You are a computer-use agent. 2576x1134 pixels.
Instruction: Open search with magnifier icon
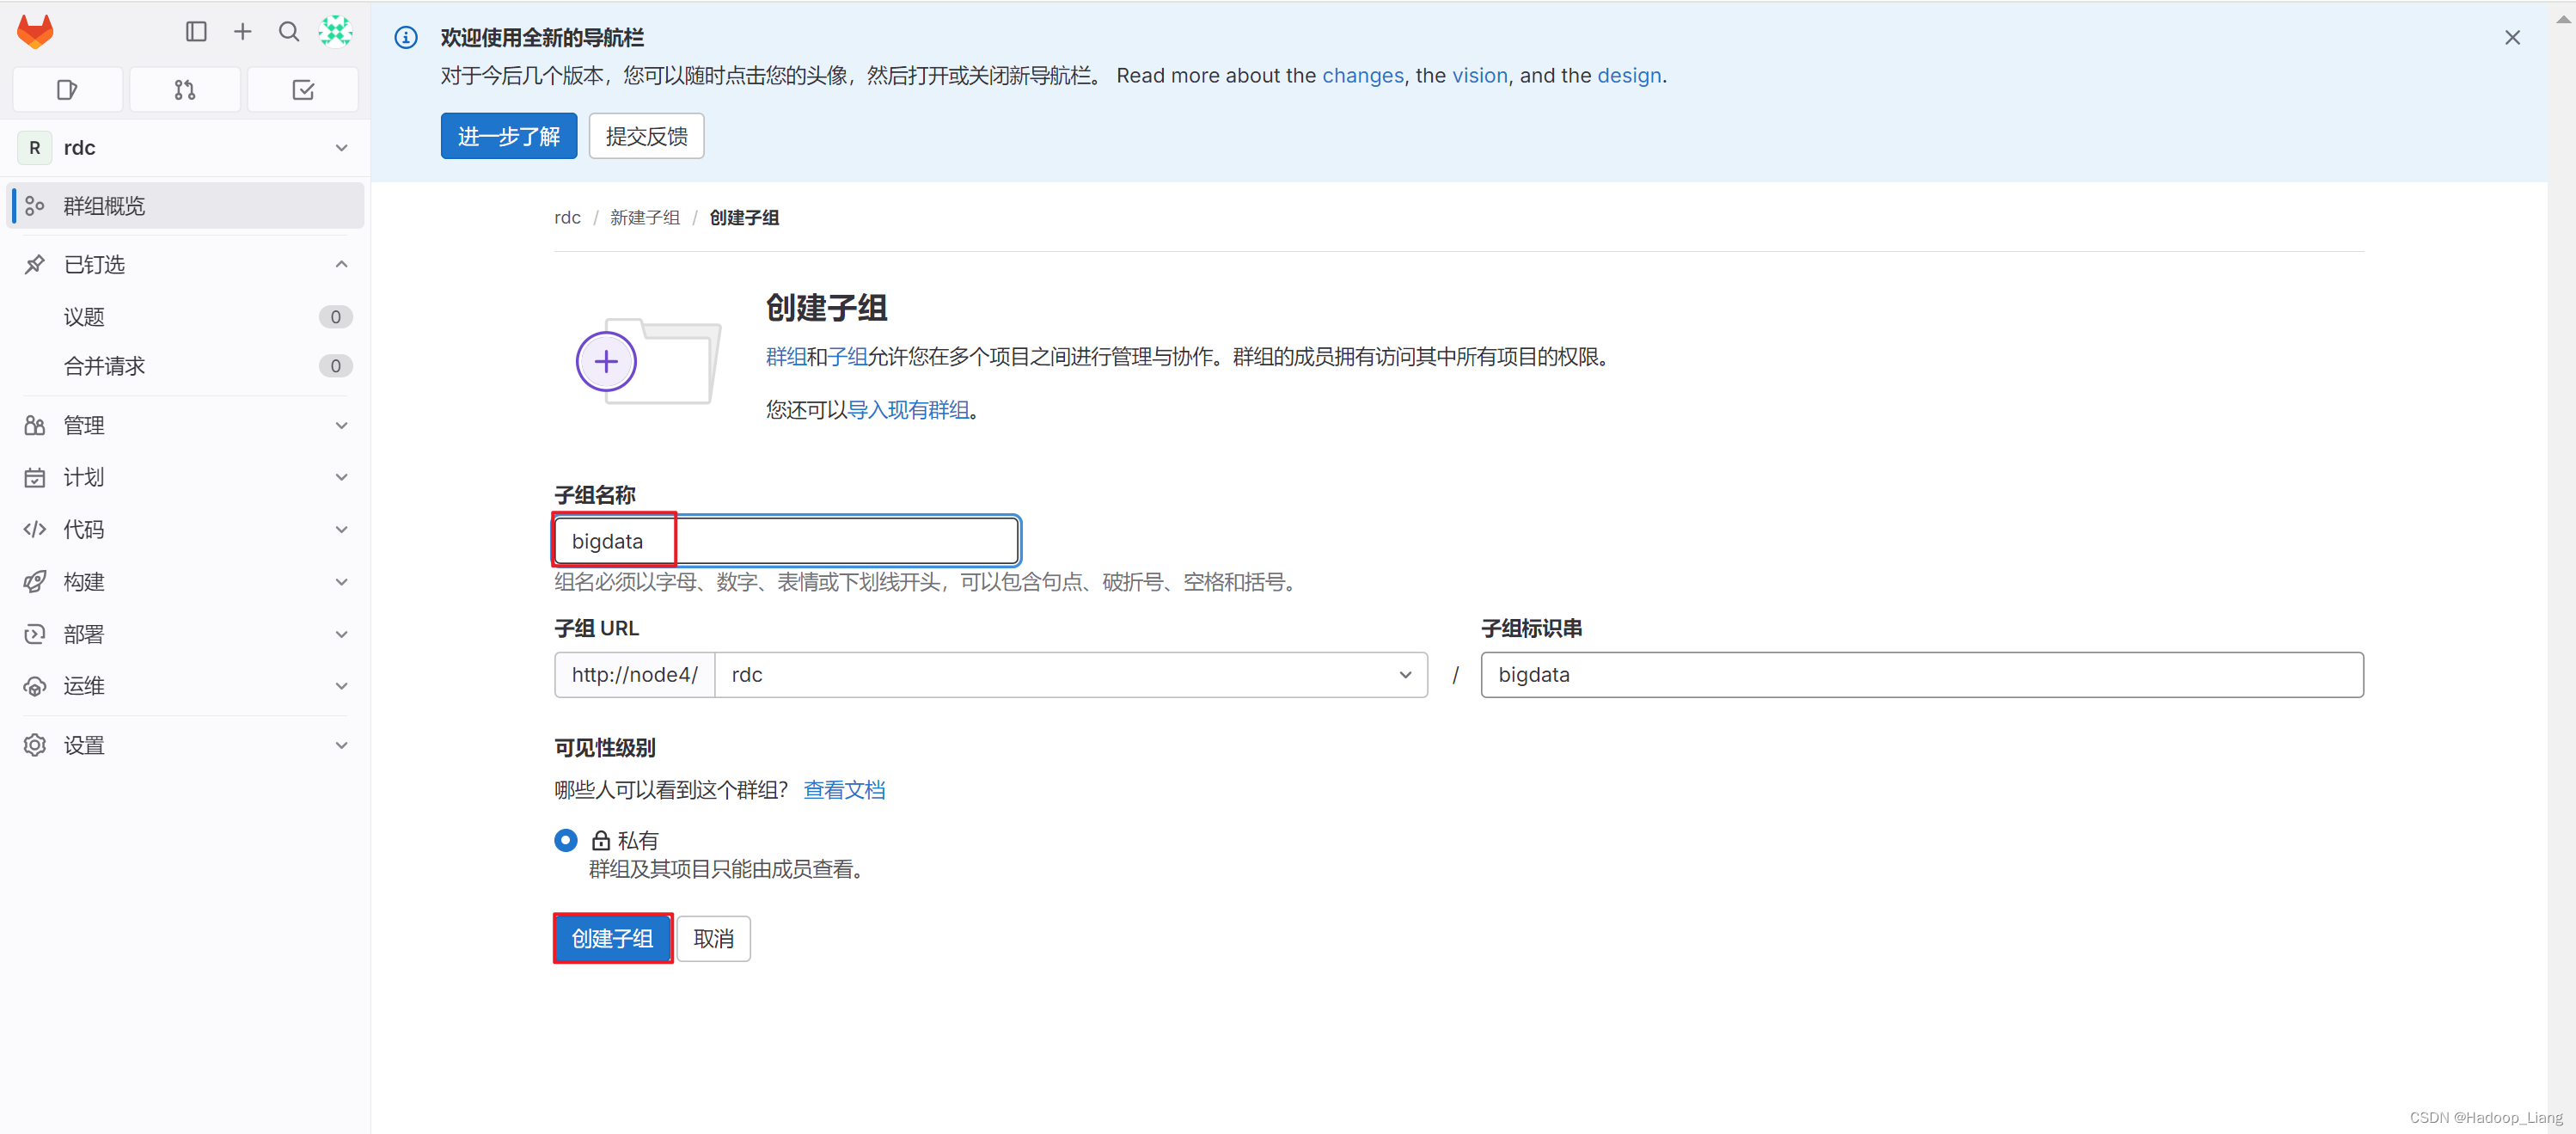coord(289,32)
